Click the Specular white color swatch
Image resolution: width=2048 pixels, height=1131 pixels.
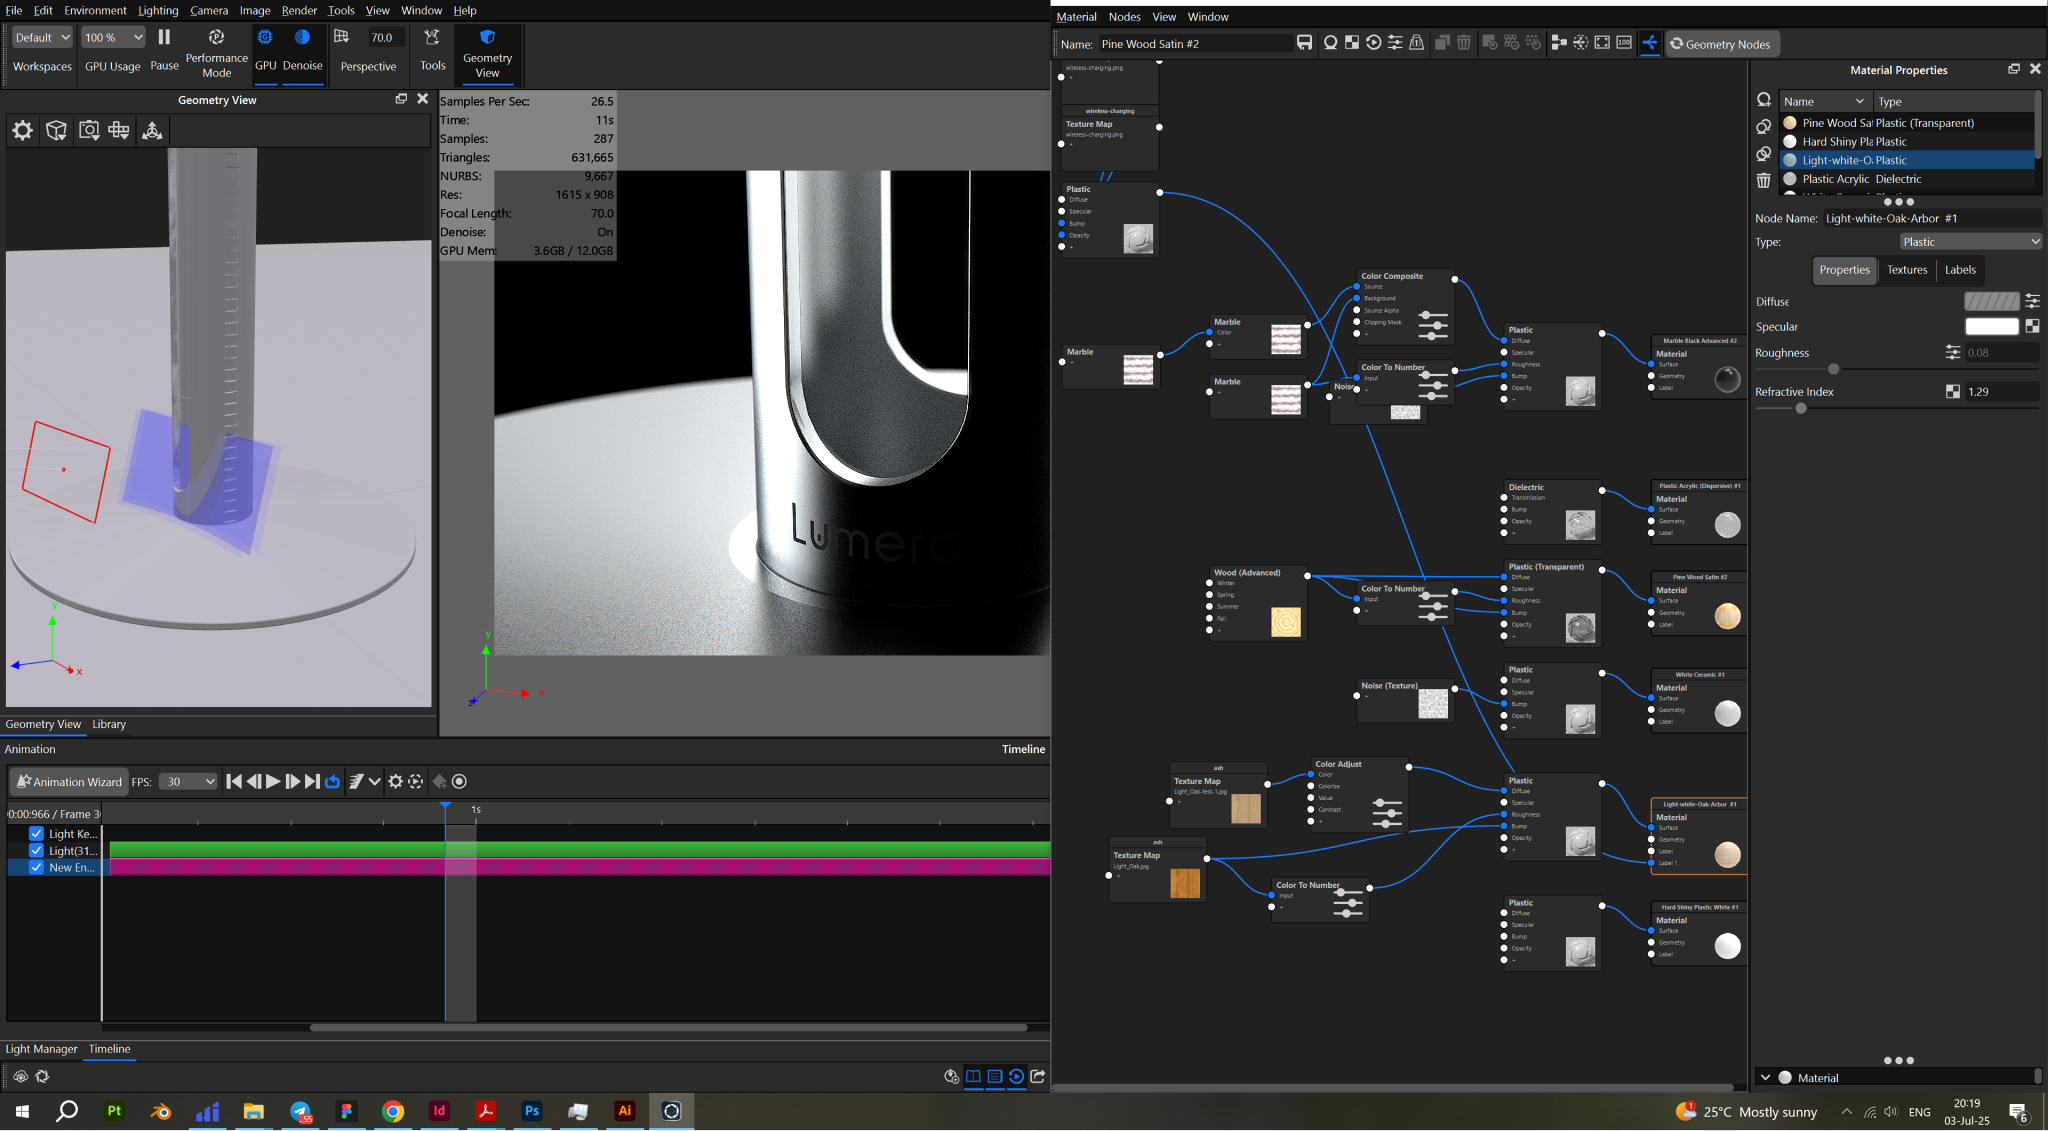(1990, 327)
